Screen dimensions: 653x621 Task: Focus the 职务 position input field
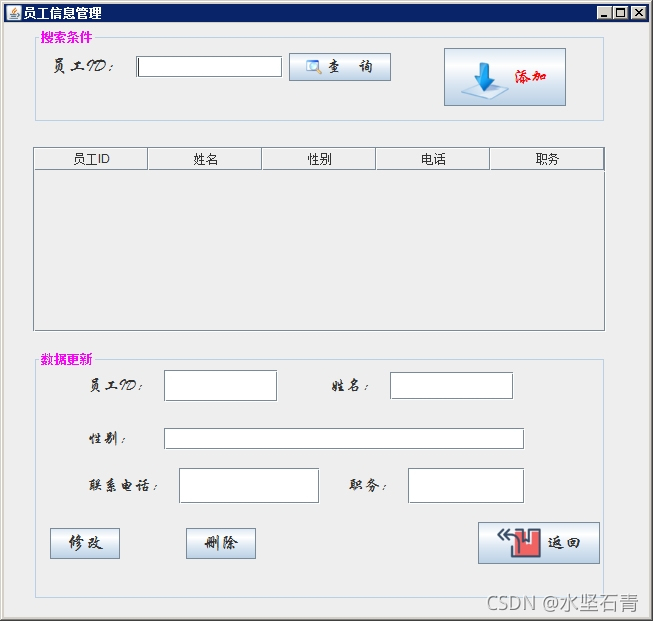coord(466,485)
